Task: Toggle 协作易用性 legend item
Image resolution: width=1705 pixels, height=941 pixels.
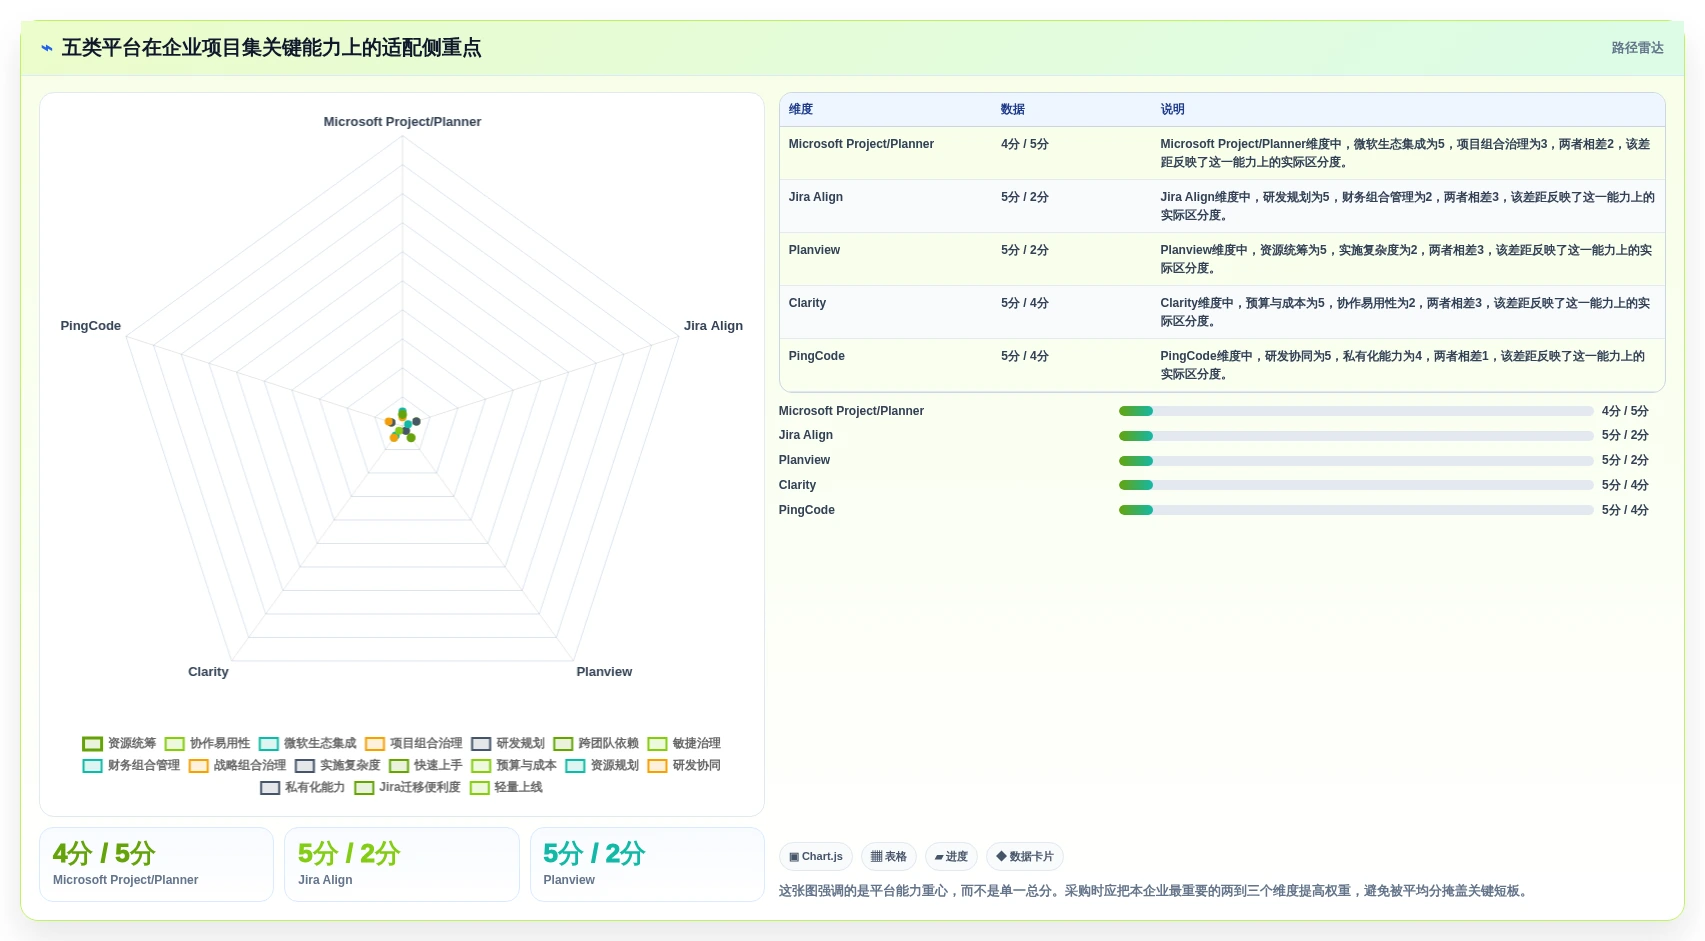Action: (207, 743)
